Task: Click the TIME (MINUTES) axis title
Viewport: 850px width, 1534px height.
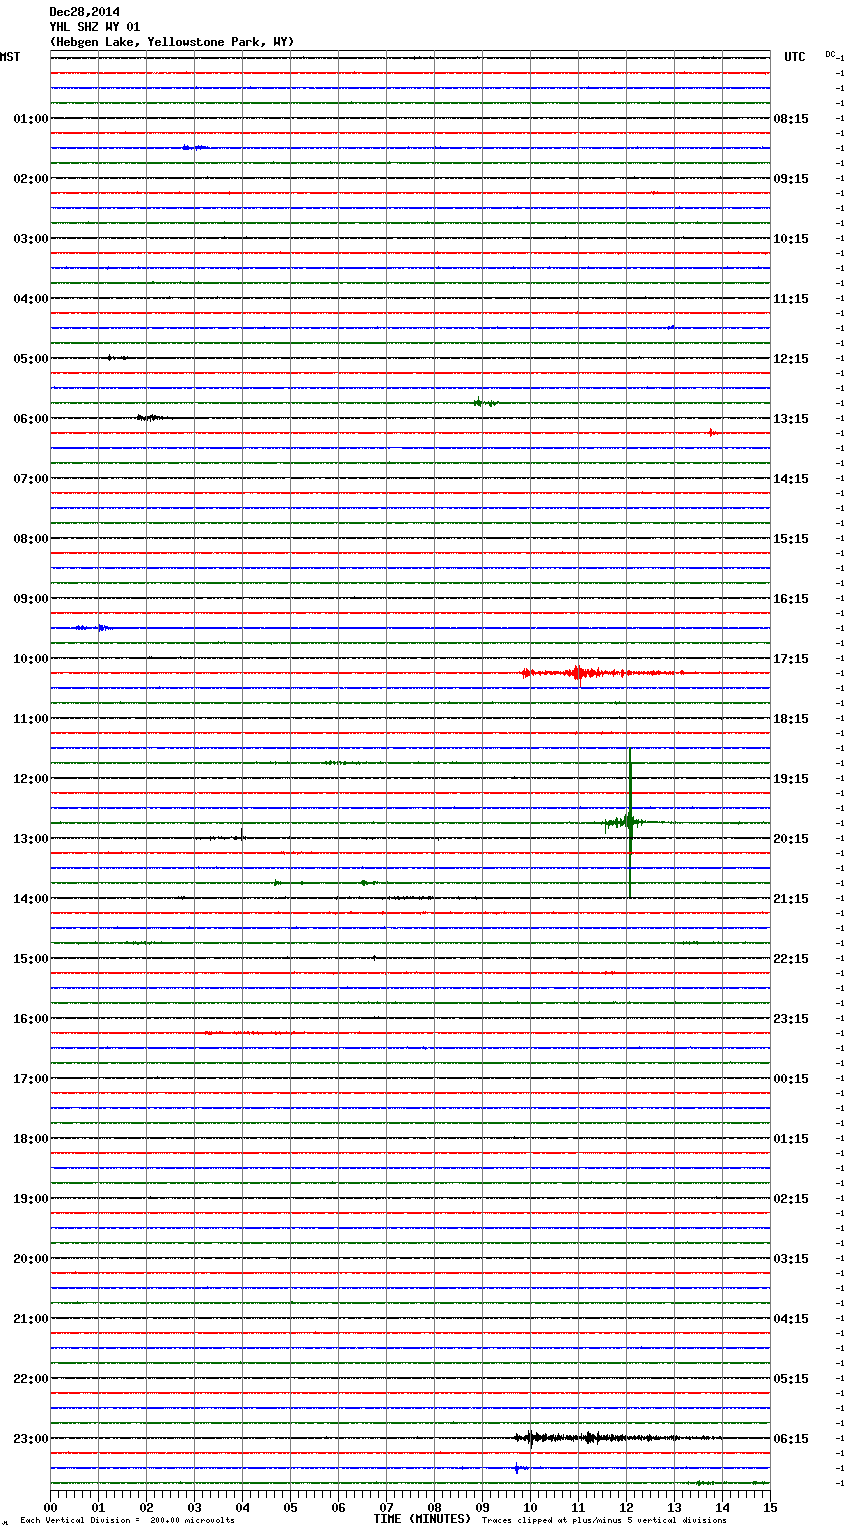Action: pyautogui.click(x=422, y=1519)
